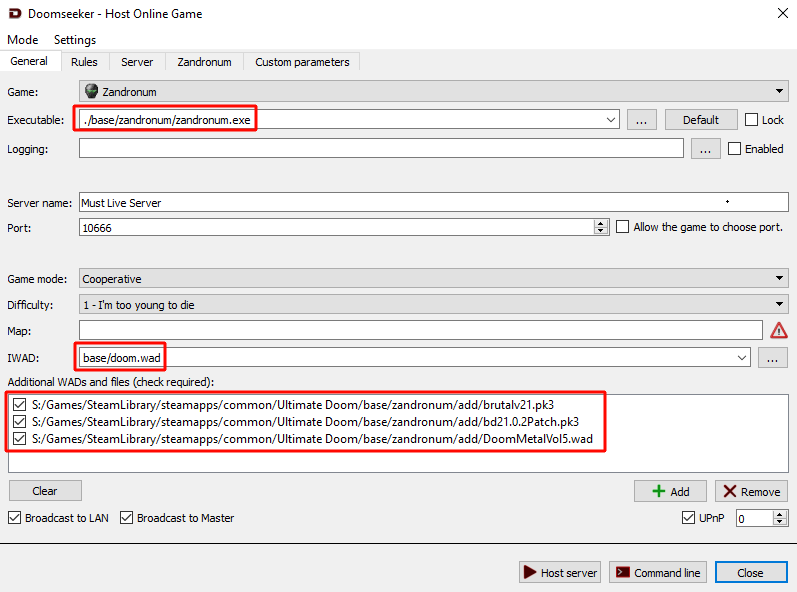Open the Settings menu
The height and width of the screenshot is (592, 797).
point(75,40)
